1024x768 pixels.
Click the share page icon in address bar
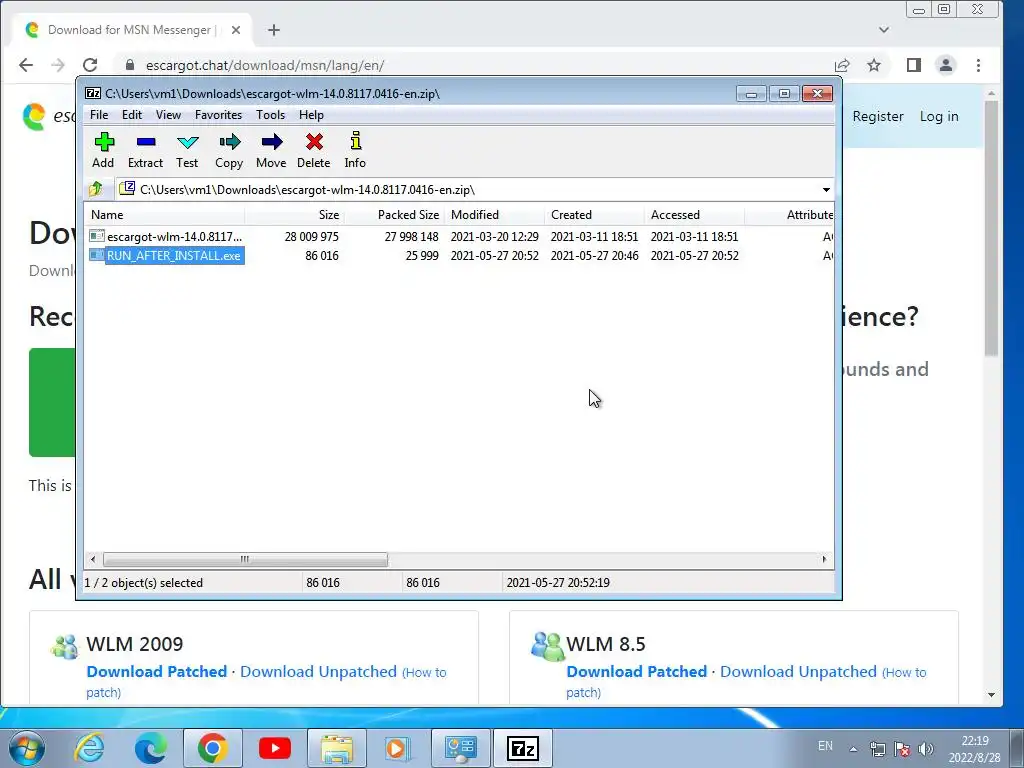[842, 65]
